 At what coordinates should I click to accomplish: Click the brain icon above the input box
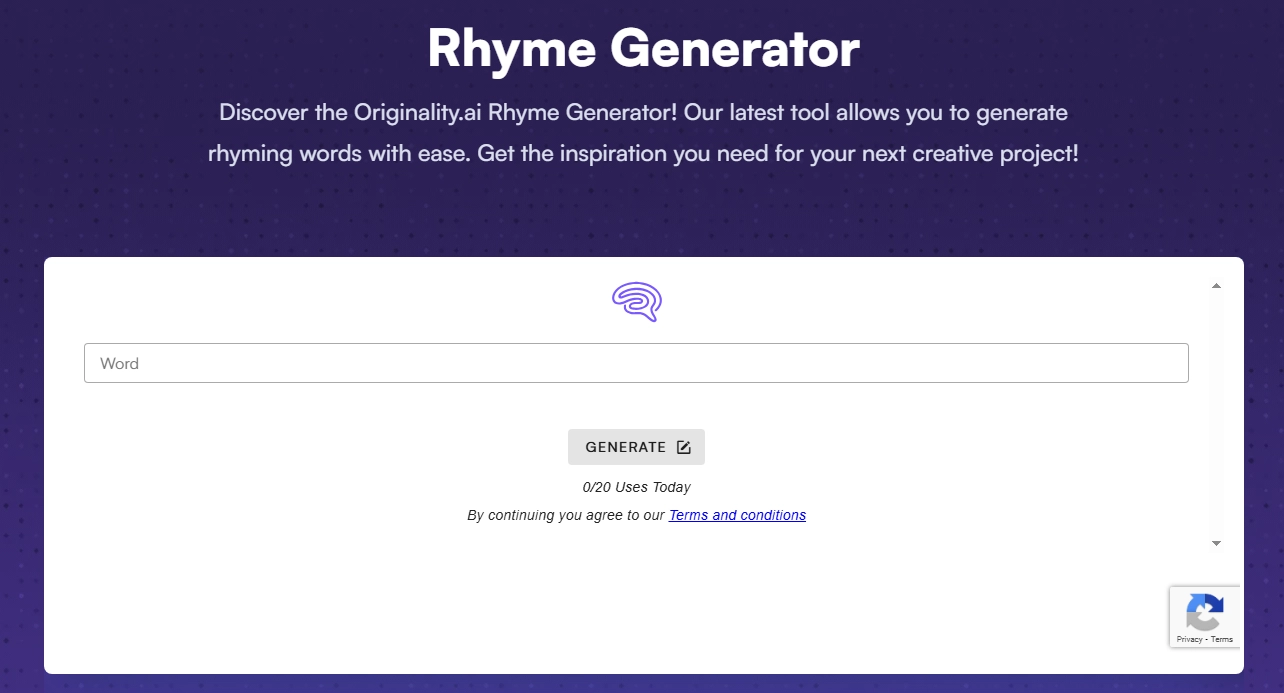click(636, 301)
